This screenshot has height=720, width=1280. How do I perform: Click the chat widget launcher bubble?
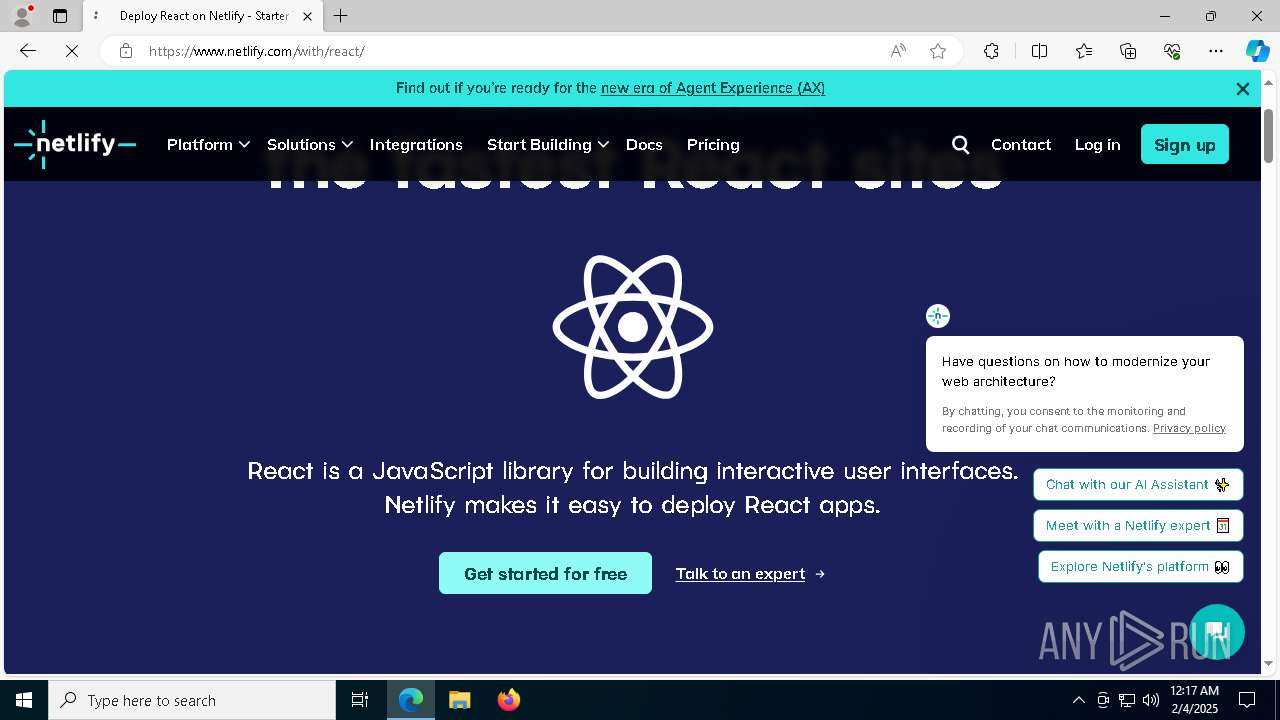1216,632
